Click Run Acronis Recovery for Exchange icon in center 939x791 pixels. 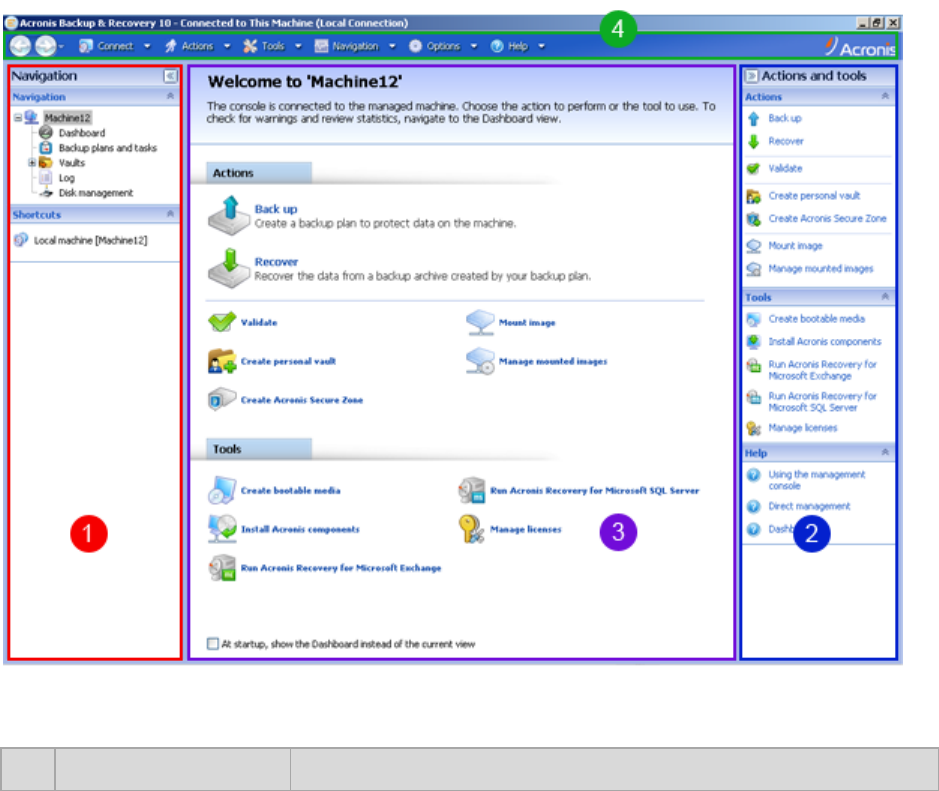coord(222,568)
